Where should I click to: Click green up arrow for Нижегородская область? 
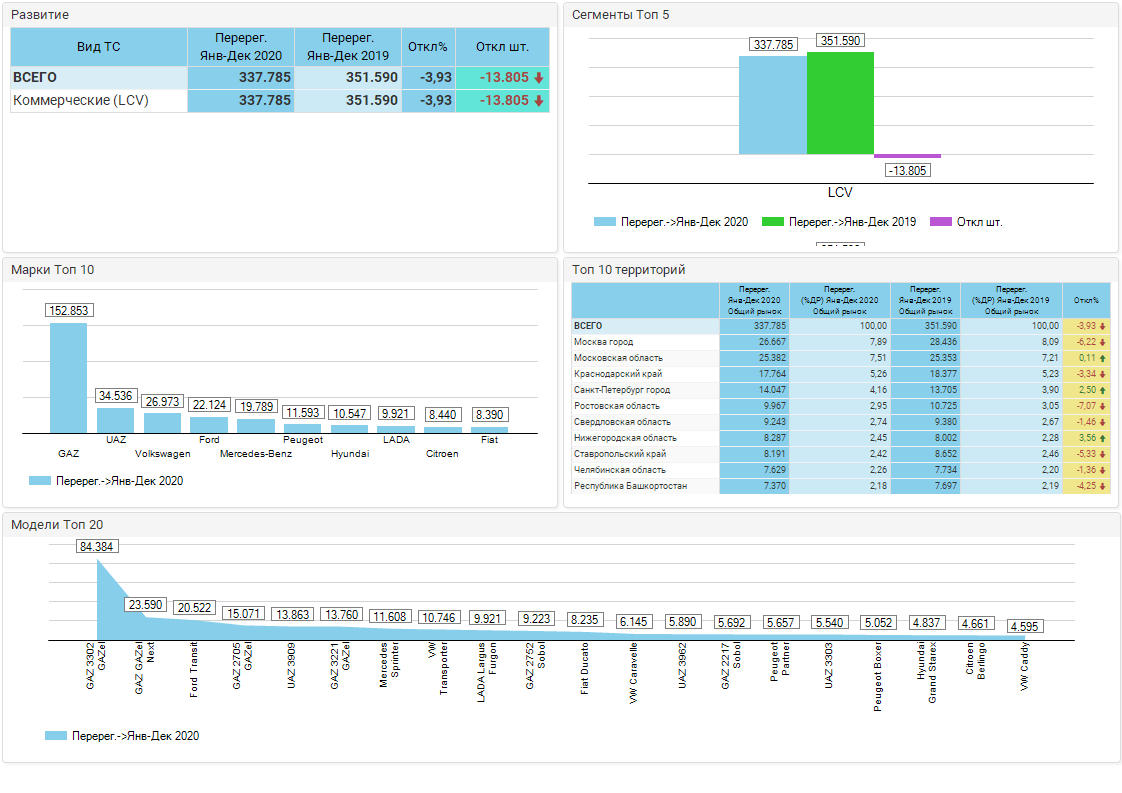[1103, 438]
